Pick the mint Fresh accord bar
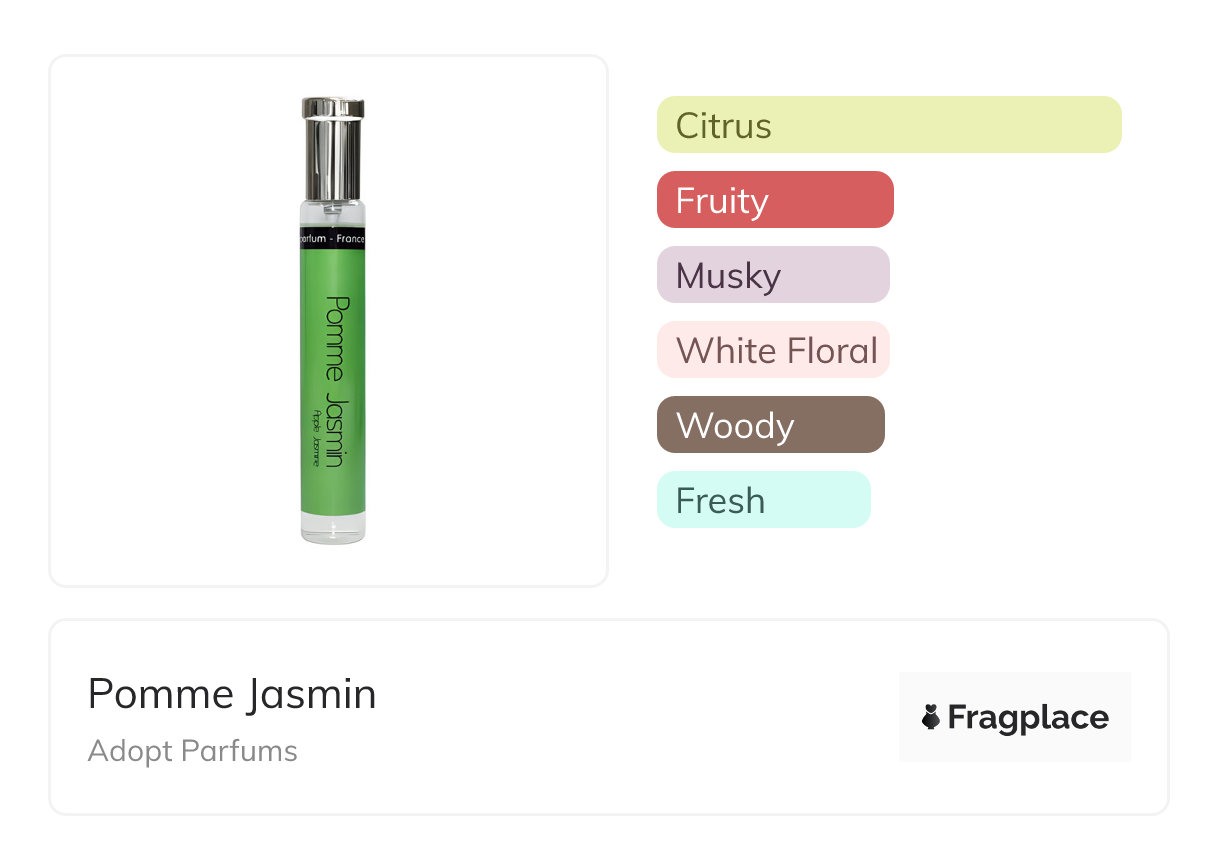The height and width of the screenshot is (864, 1218). (763, 500)
